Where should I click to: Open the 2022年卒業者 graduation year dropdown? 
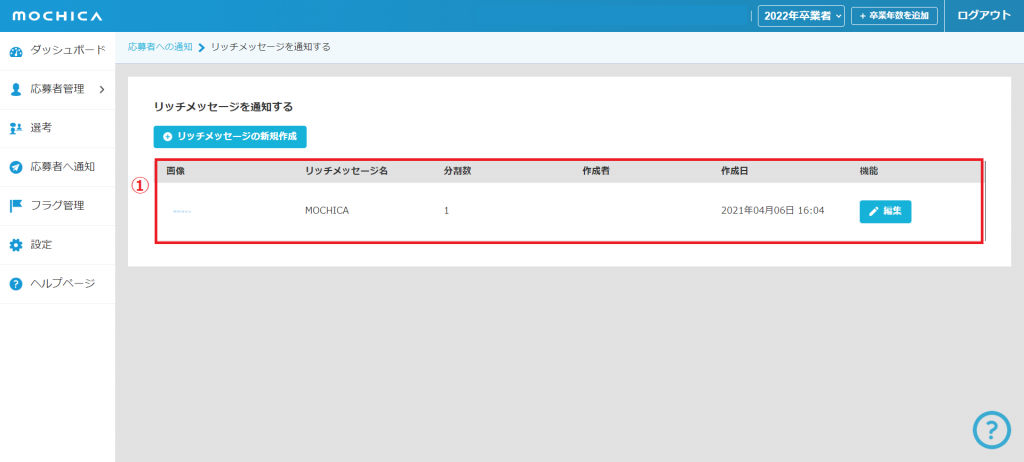pyautogui.click(x=801, y=16)
